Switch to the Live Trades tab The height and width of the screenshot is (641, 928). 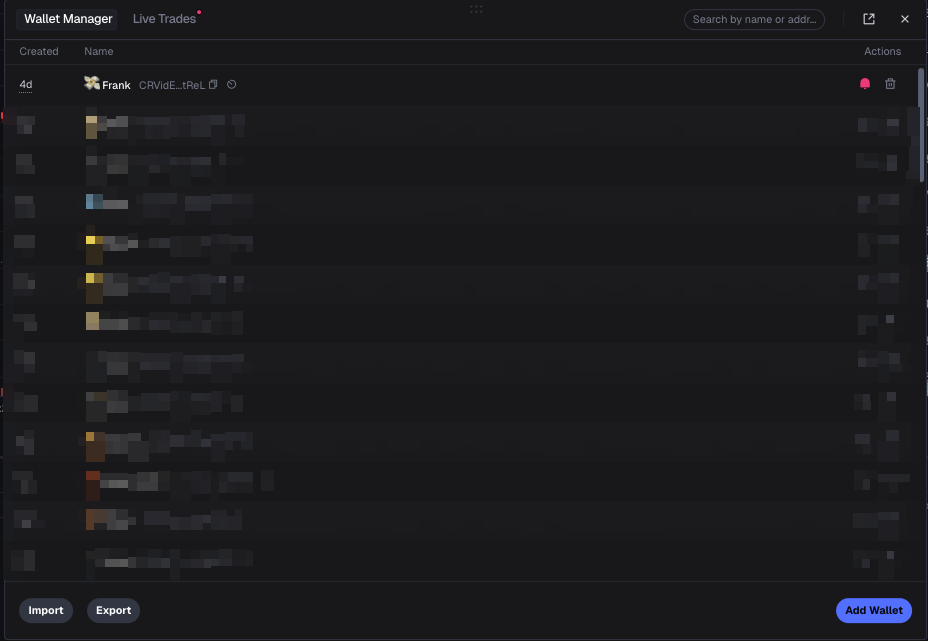tap(164, 19)
